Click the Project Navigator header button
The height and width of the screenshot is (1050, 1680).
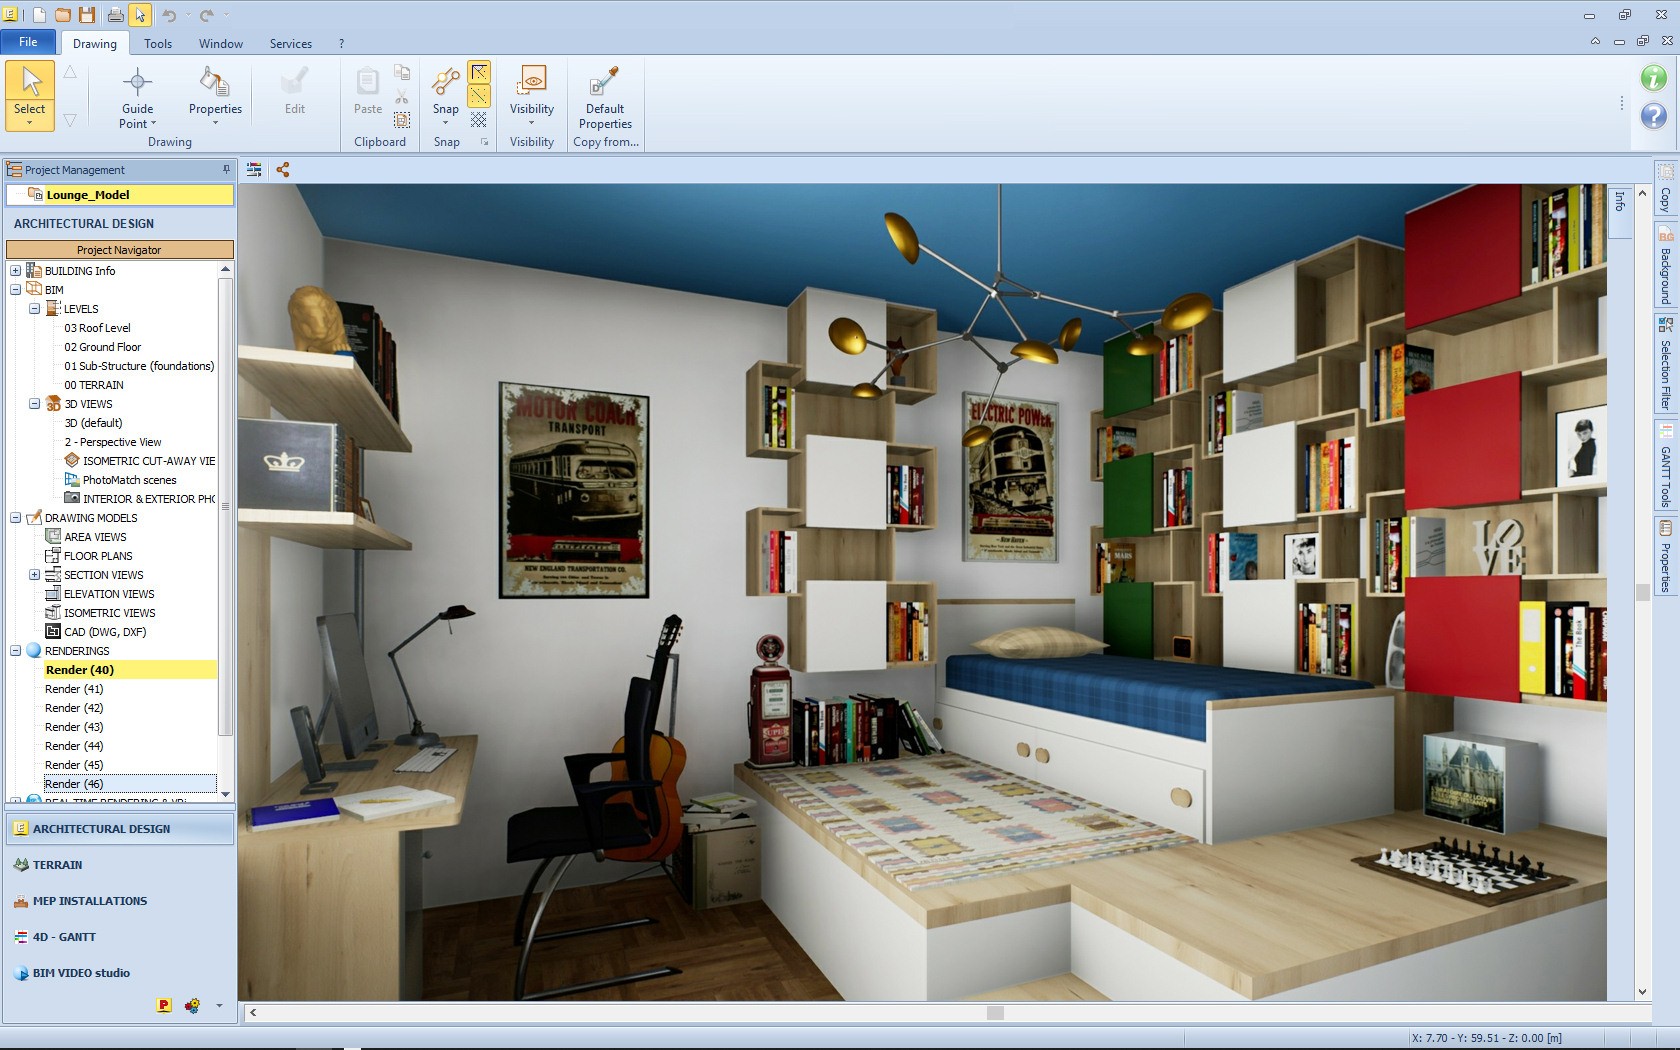[120, 250]
